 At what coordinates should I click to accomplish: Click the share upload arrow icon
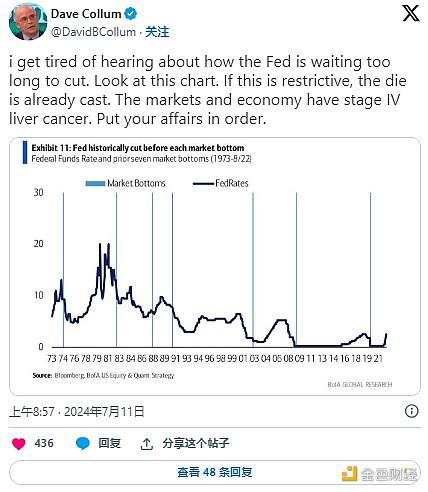[x=147, y=443]
